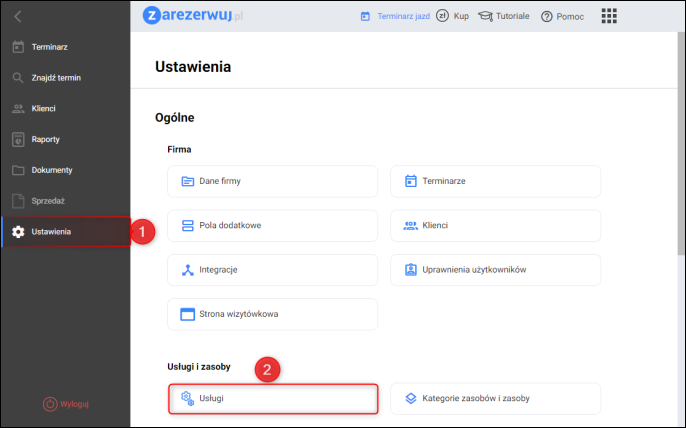Click the Raporty report icon

18,139
